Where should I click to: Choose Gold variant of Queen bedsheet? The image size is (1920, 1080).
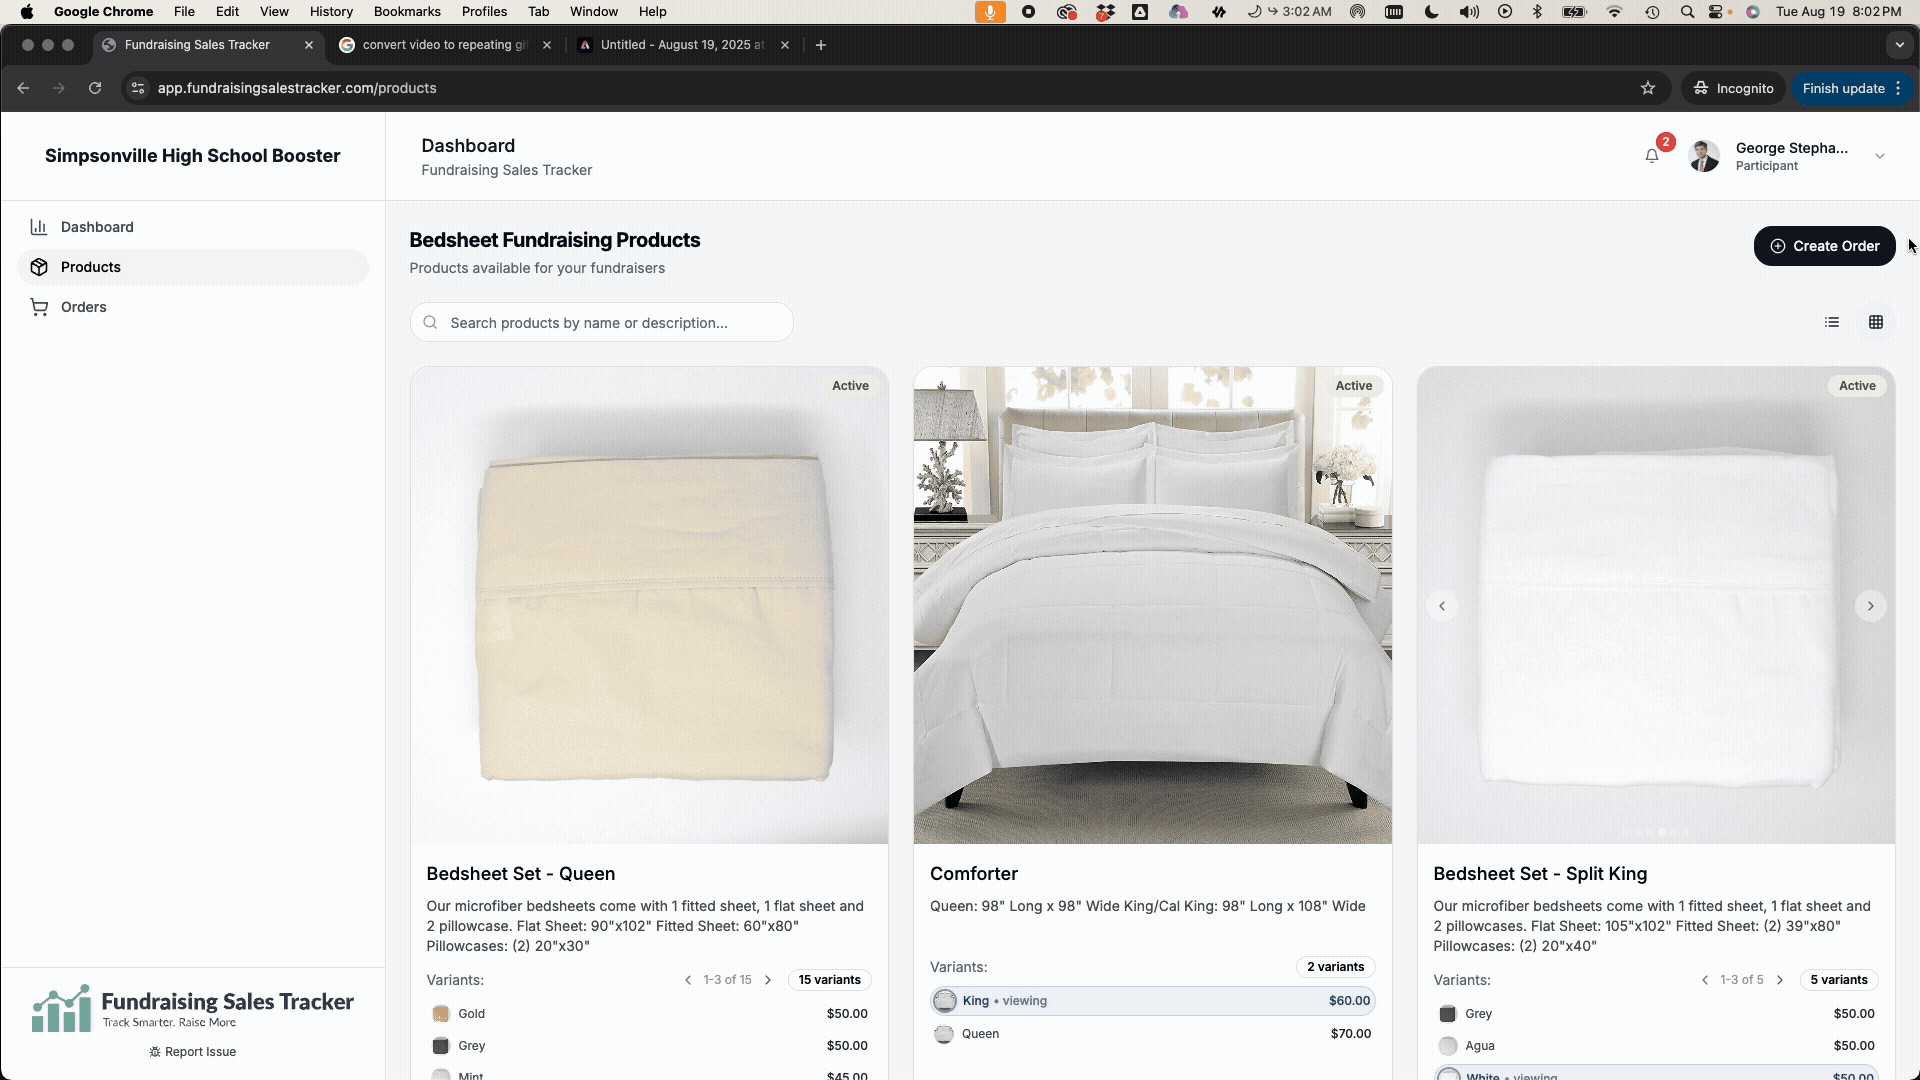tap(470, 1014)
